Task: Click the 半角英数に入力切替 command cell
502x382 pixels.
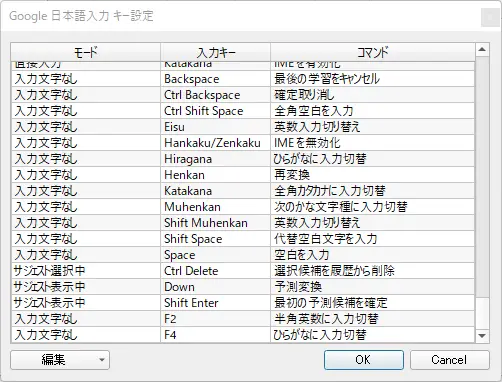Action: point(373,319)
